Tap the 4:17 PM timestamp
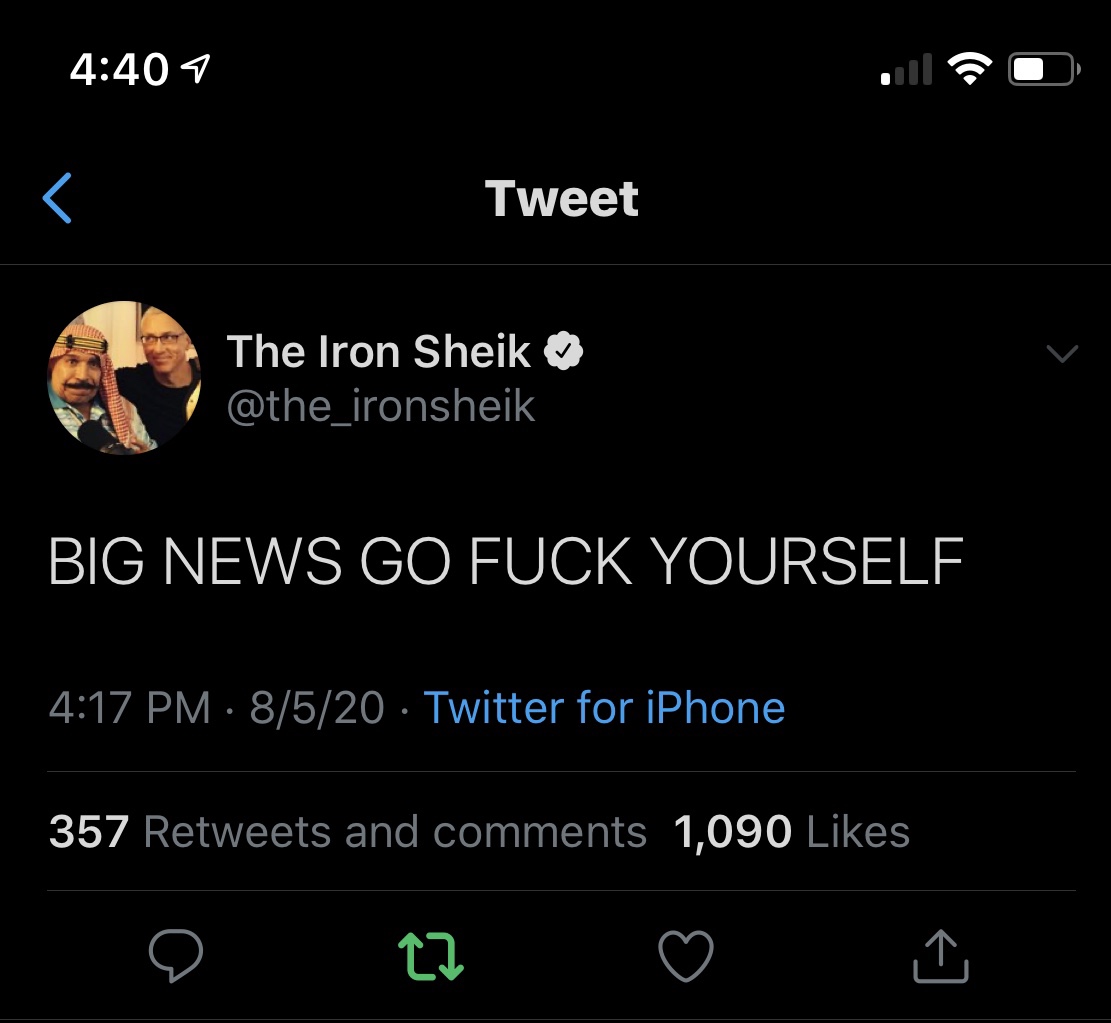 point(129,708)
